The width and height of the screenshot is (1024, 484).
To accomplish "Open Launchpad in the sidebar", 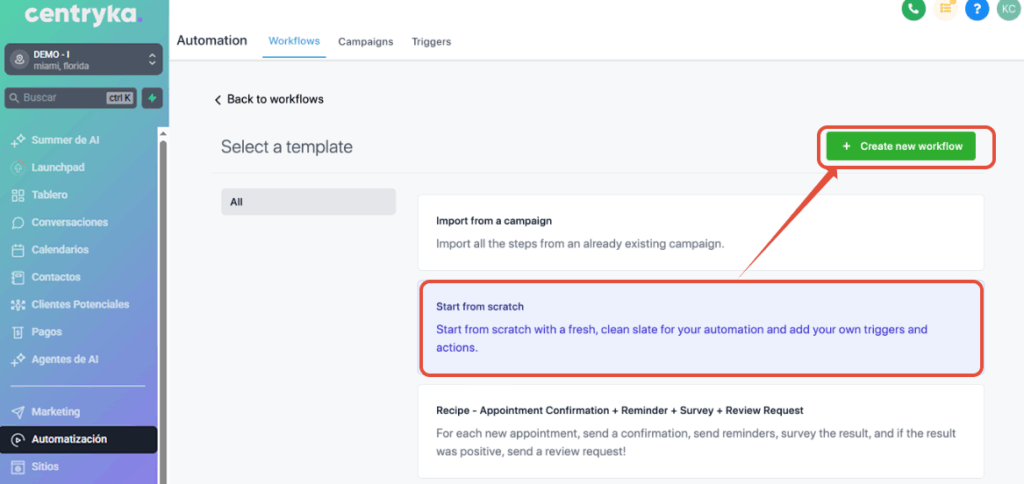I will click(x=56, y=167).
